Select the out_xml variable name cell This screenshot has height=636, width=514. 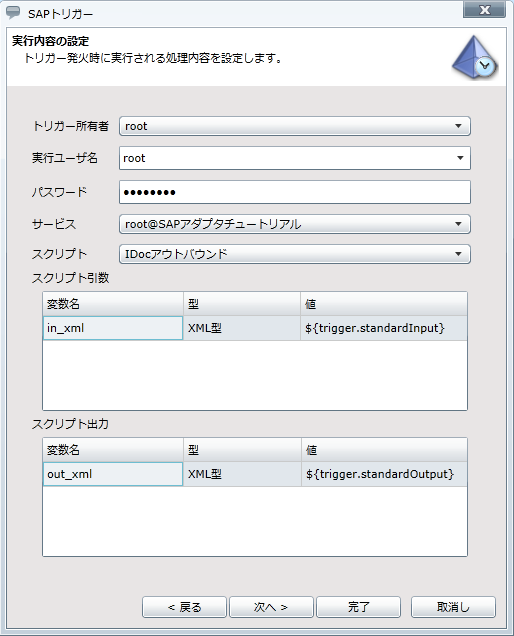pyautogui.click(x=113, y=474)
